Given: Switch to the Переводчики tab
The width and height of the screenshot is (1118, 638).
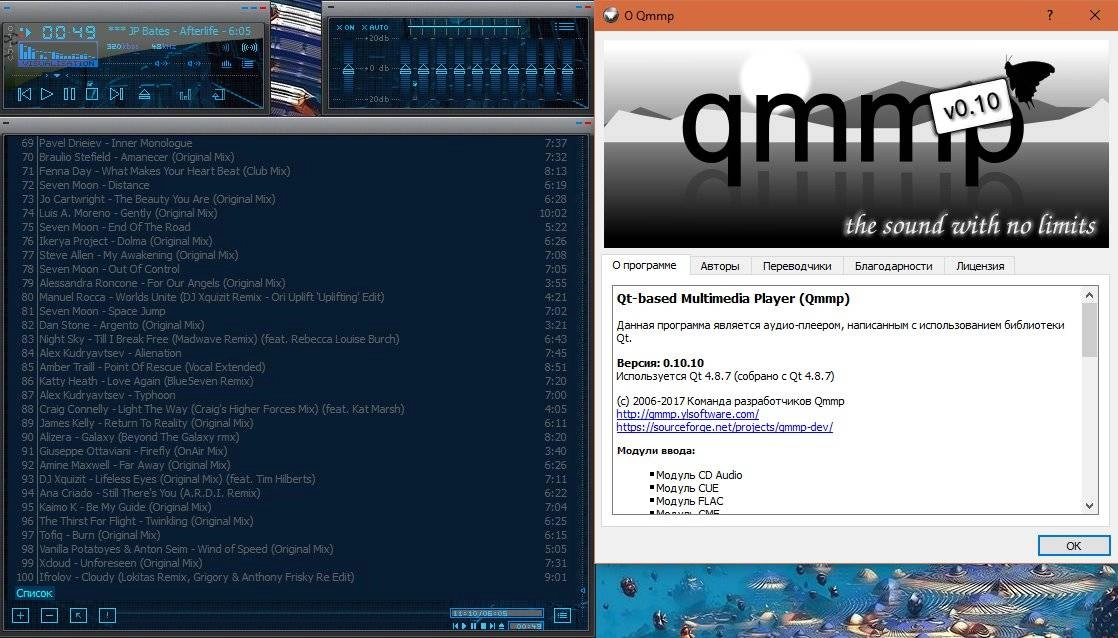Looking at the screenshot, I should click(x=797, y=266).
